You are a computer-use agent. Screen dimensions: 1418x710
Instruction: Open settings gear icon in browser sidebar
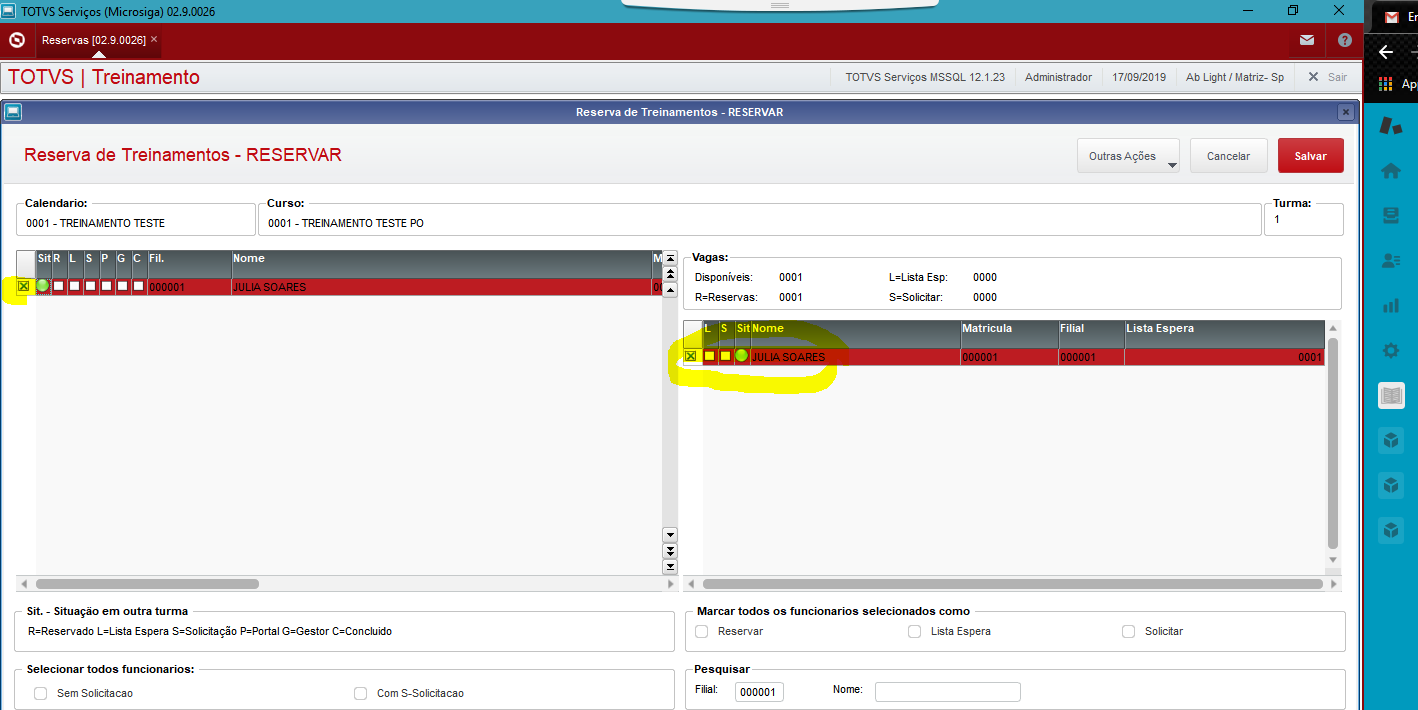click(x=1390, y=351)
